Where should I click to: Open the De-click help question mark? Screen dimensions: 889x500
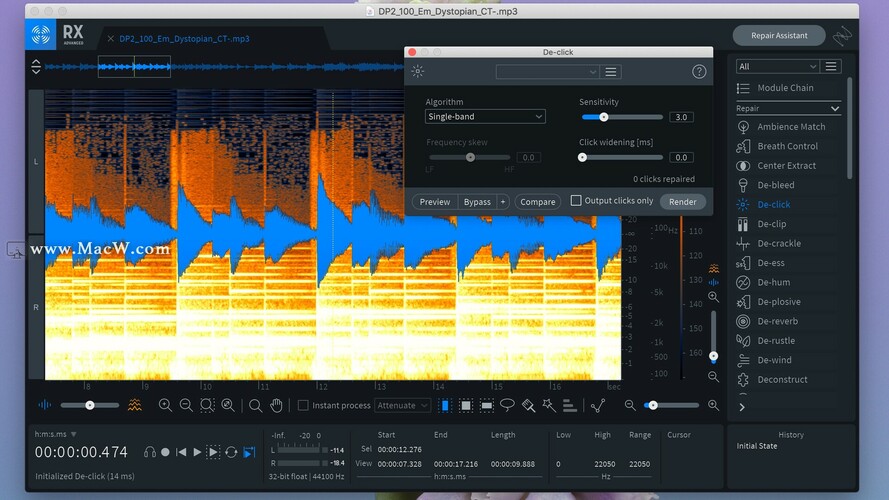pyautogui.click(x=699, y=71)
